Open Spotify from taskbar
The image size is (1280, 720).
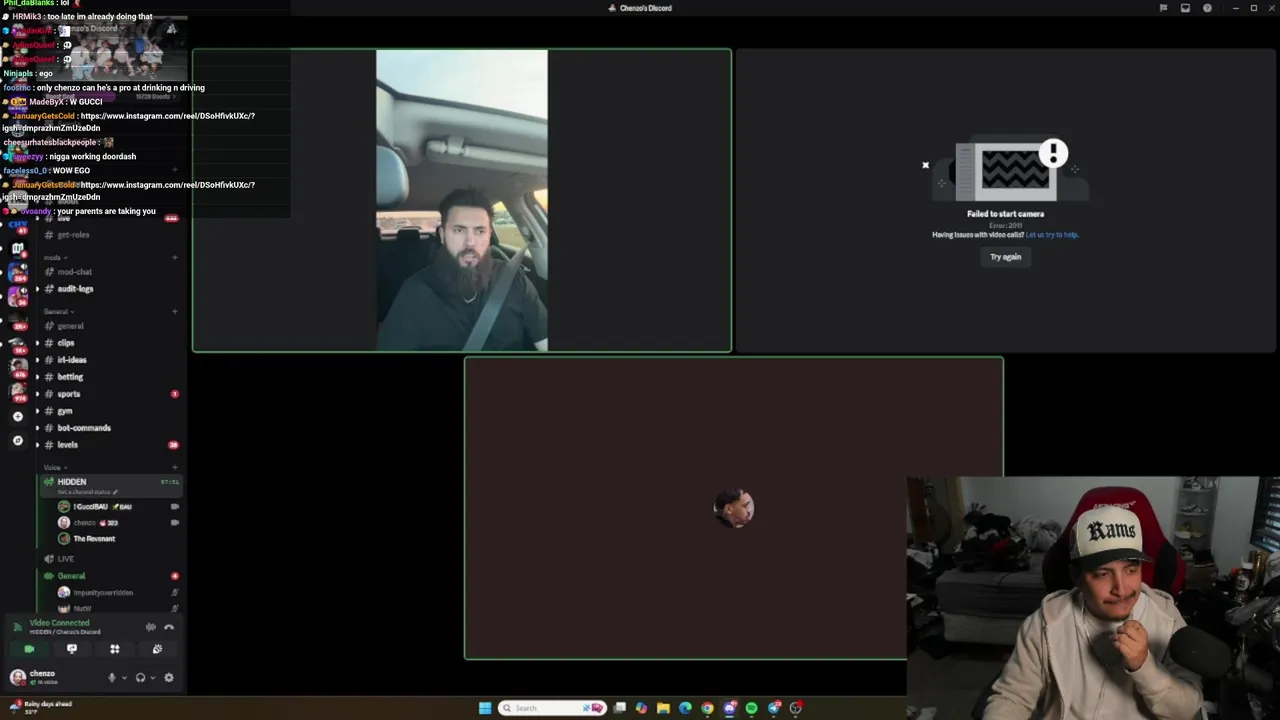point(751,708)
